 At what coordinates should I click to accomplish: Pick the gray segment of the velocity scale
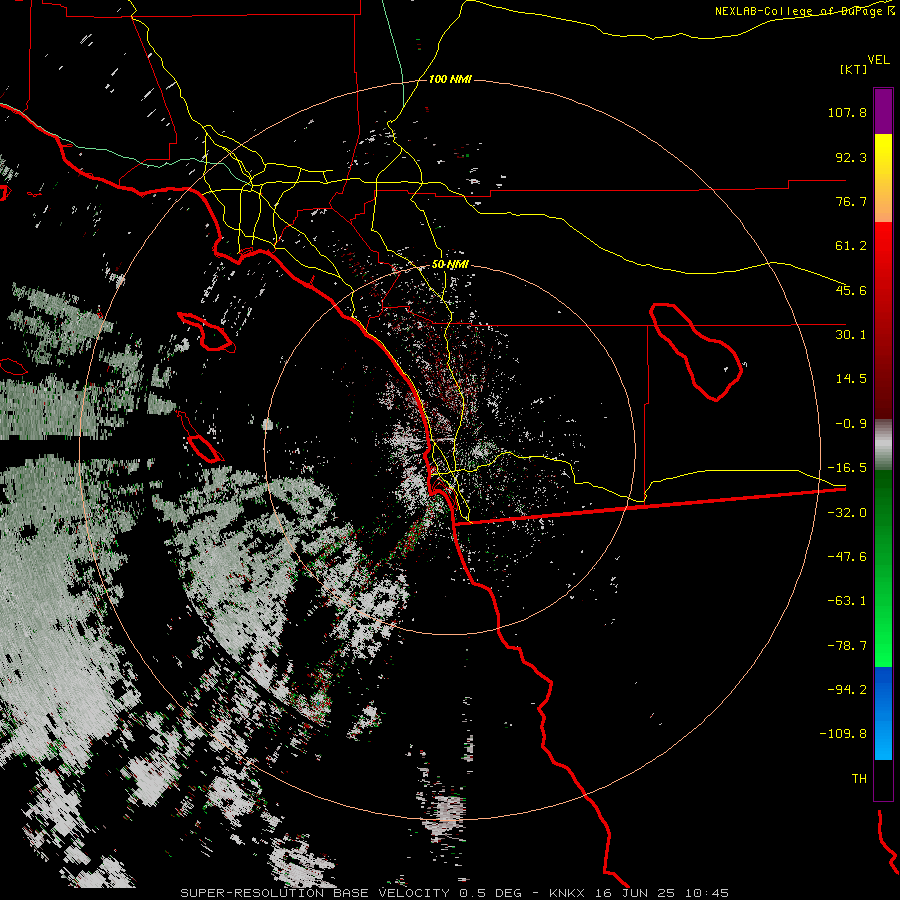[x=883, y=445]
